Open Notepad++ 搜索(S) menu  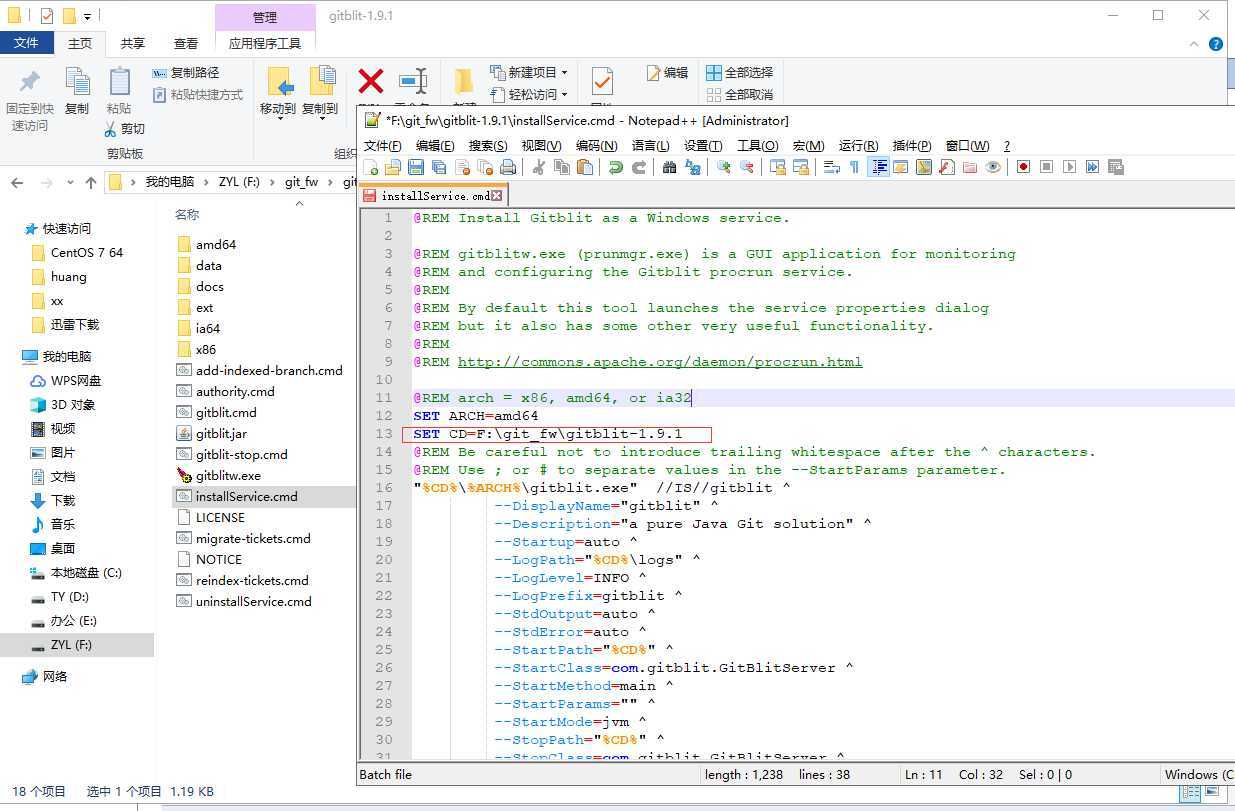(x=488, y=145)
